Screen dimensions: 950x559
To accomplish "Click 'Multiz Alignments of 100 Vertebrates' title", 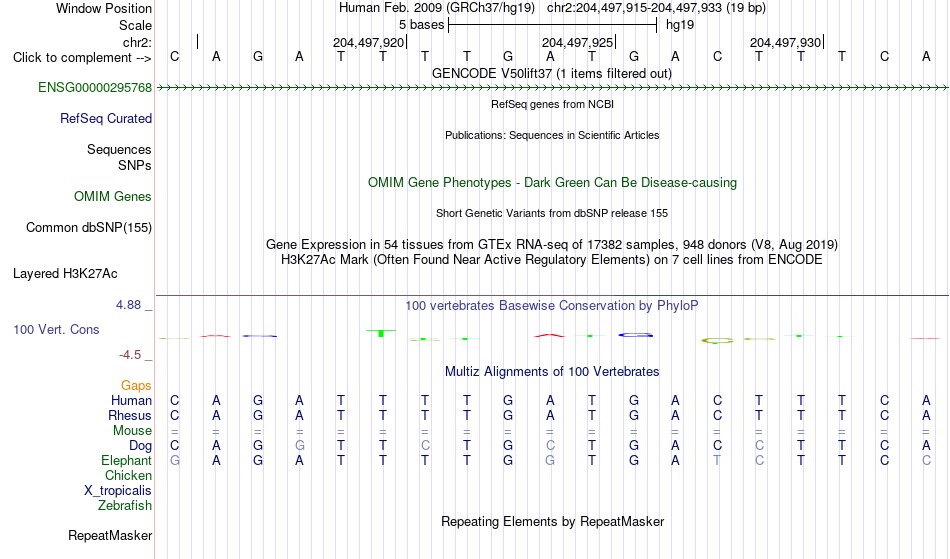I will 552,372.
